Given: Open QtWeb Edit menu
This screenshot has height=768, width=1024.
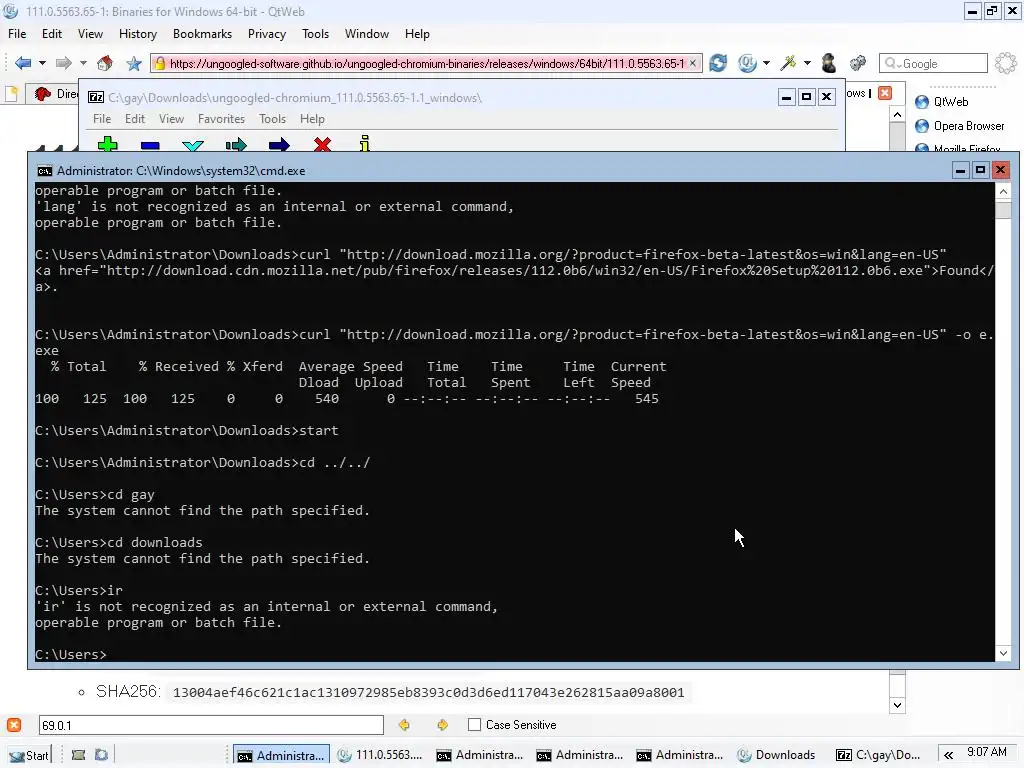Looking at the screenshot, I should click(x=52, y=34).
